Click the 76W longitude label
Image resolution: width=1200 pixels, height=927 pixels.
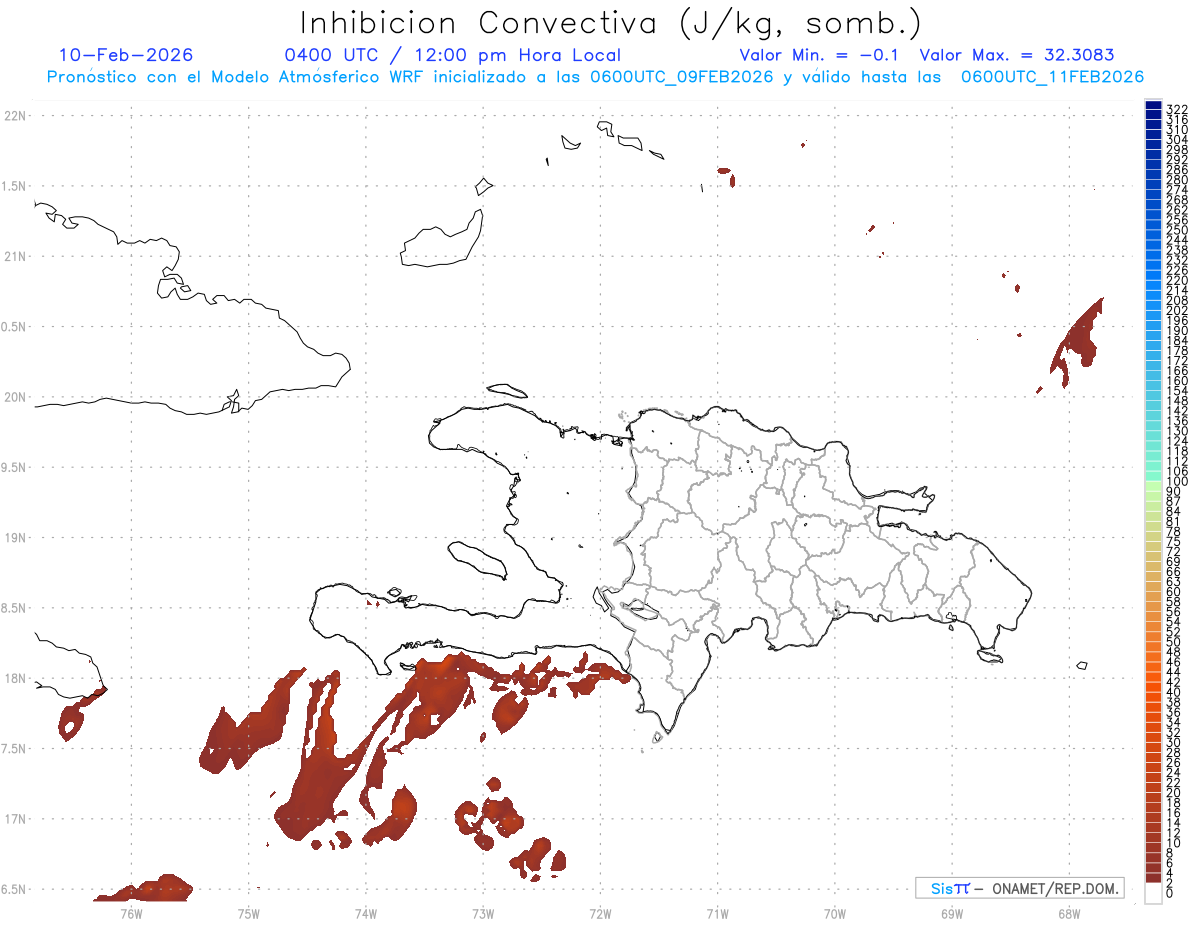pos(131,913)
